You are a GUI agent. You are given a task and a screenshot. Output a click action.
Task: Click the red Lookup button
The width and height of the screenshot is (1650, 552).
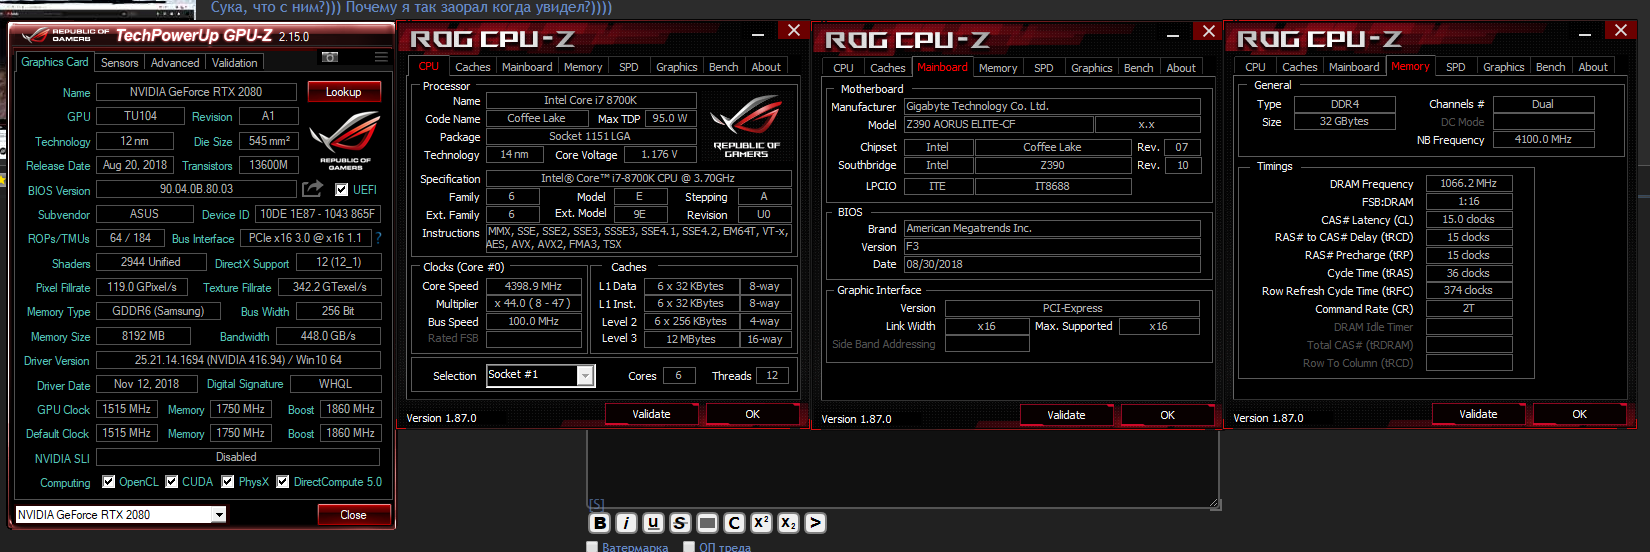343,91
